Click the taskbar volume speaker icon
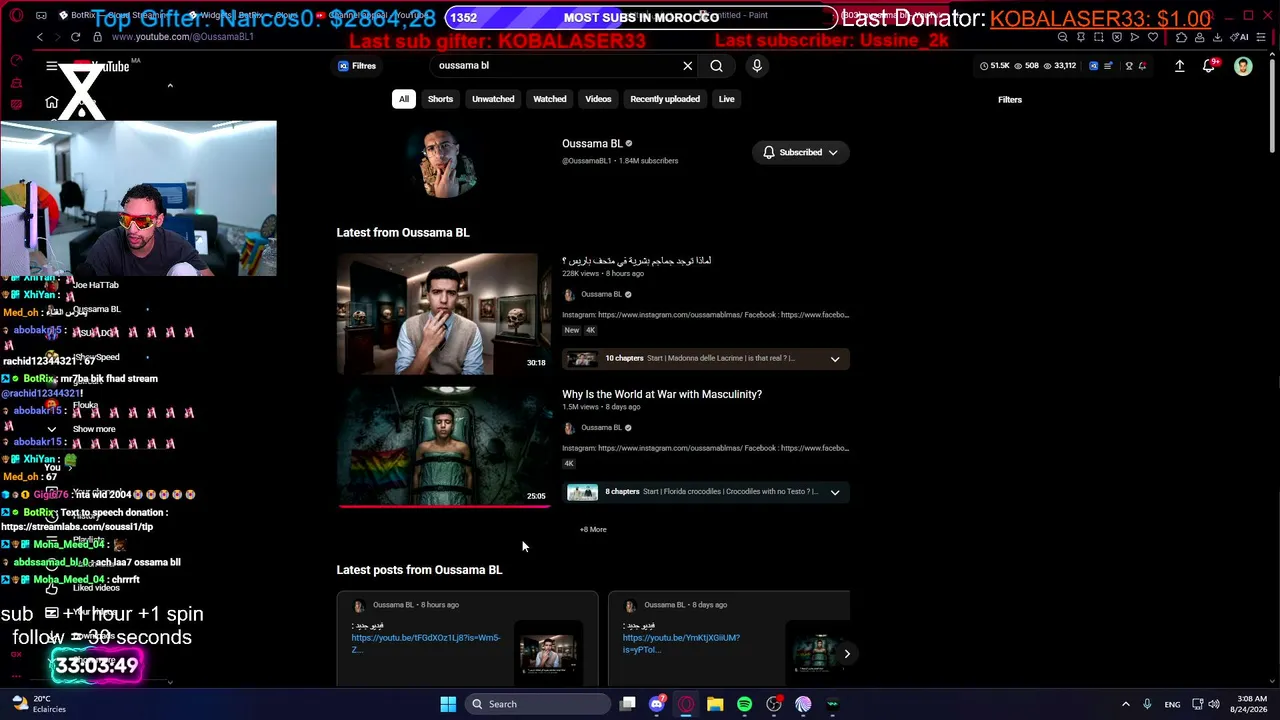 [1215, 704]
